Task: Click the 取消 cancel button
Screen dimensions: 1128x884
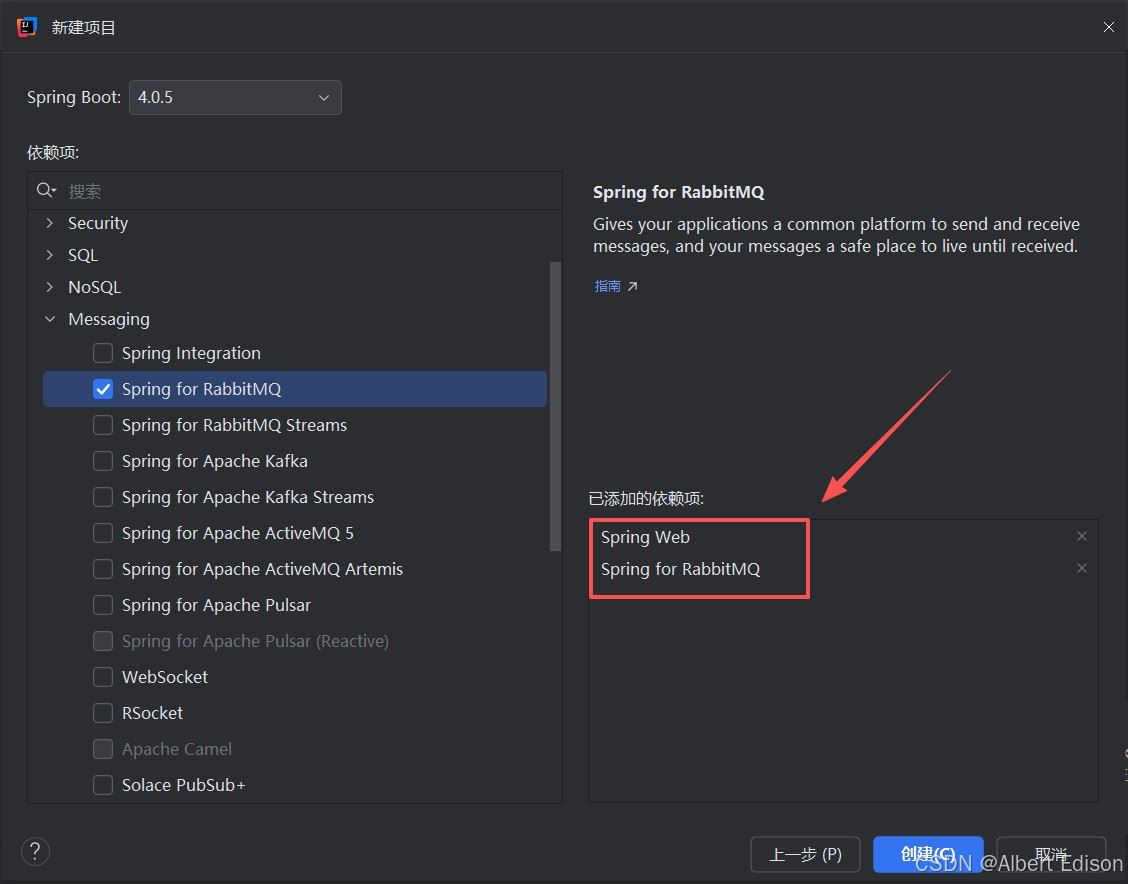Action: [1051, 855]
